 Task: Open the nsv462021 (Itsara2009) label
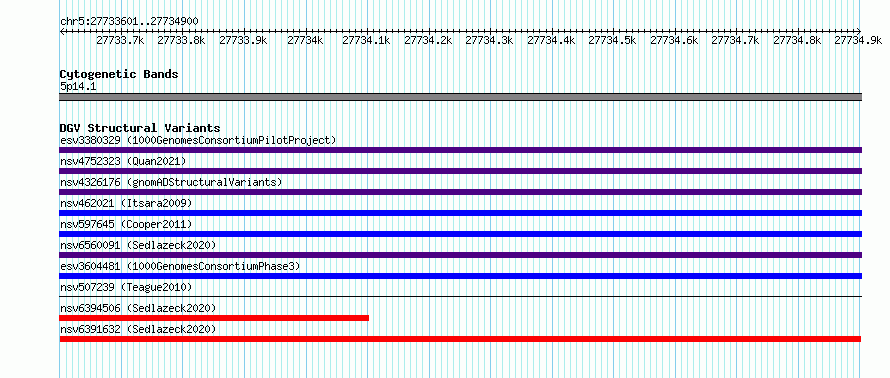tap(126, 203)
